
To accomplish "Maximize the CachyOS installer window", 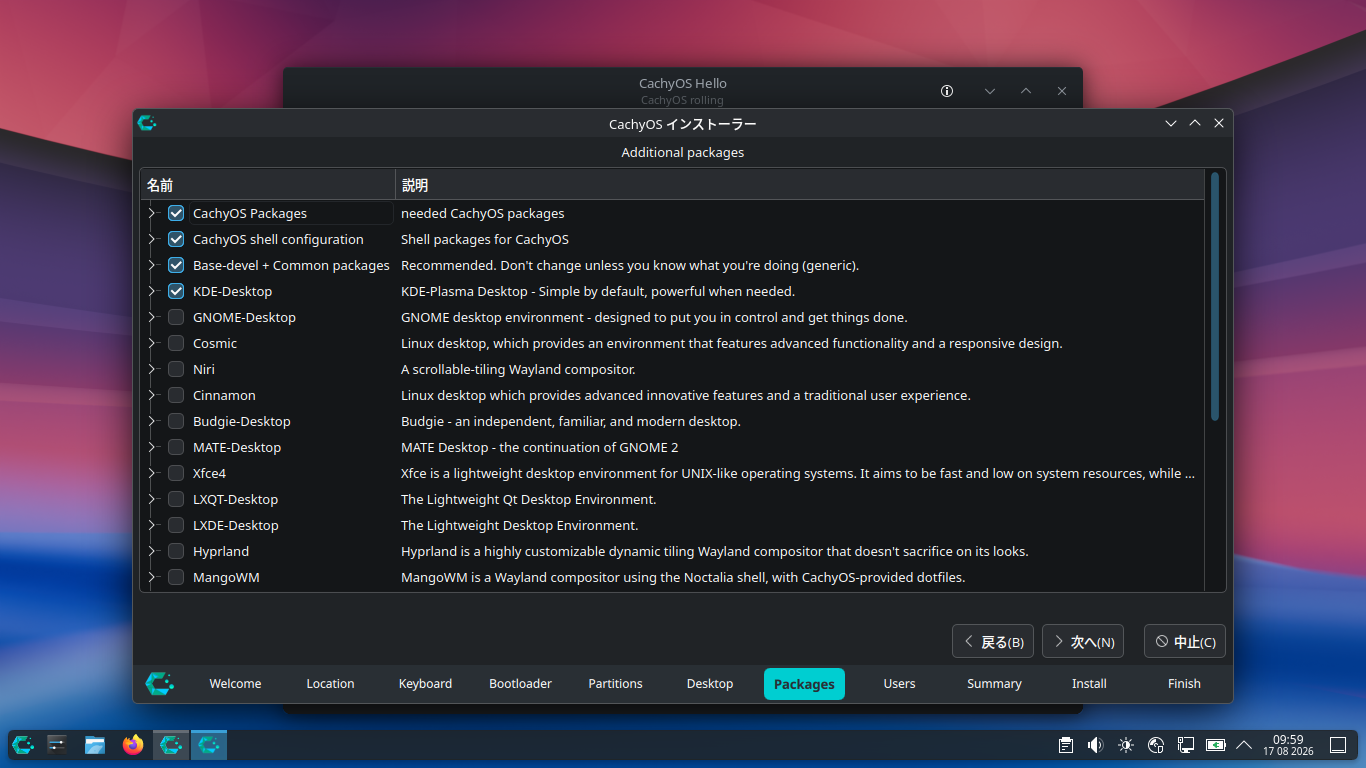I will tap(1195, 123).
